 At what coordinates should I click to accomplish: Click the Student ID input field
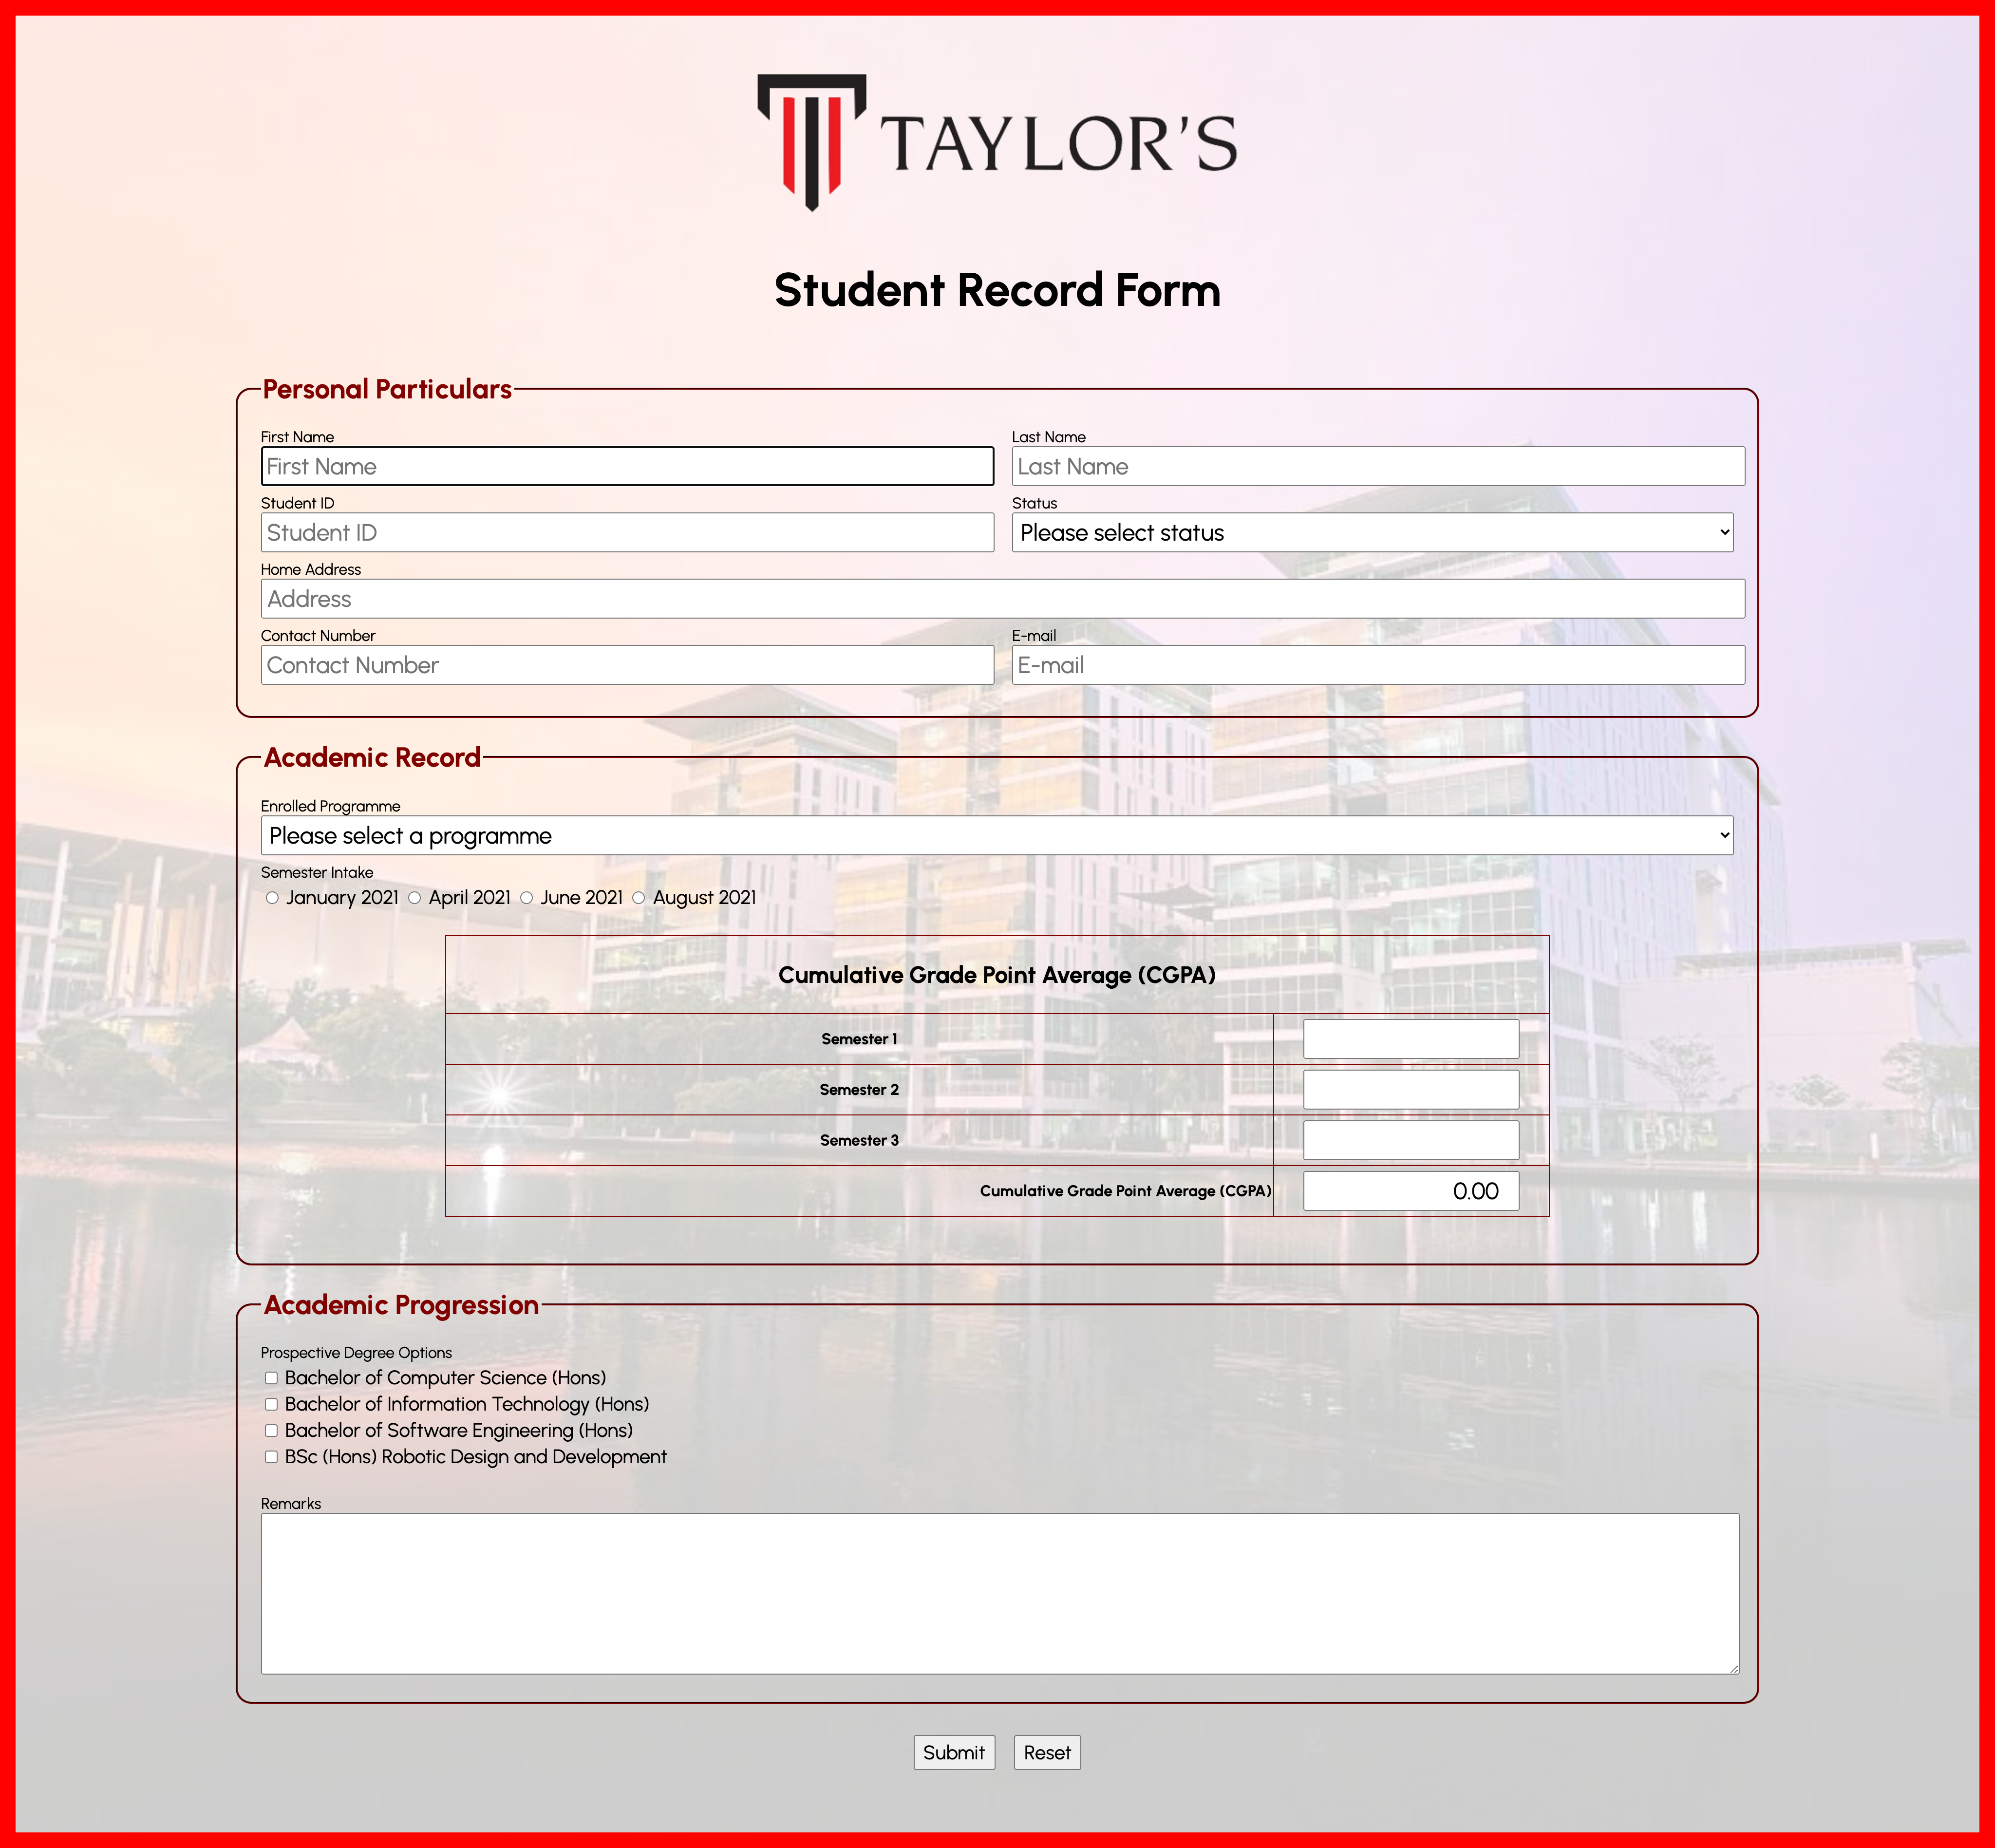(626, 532)
